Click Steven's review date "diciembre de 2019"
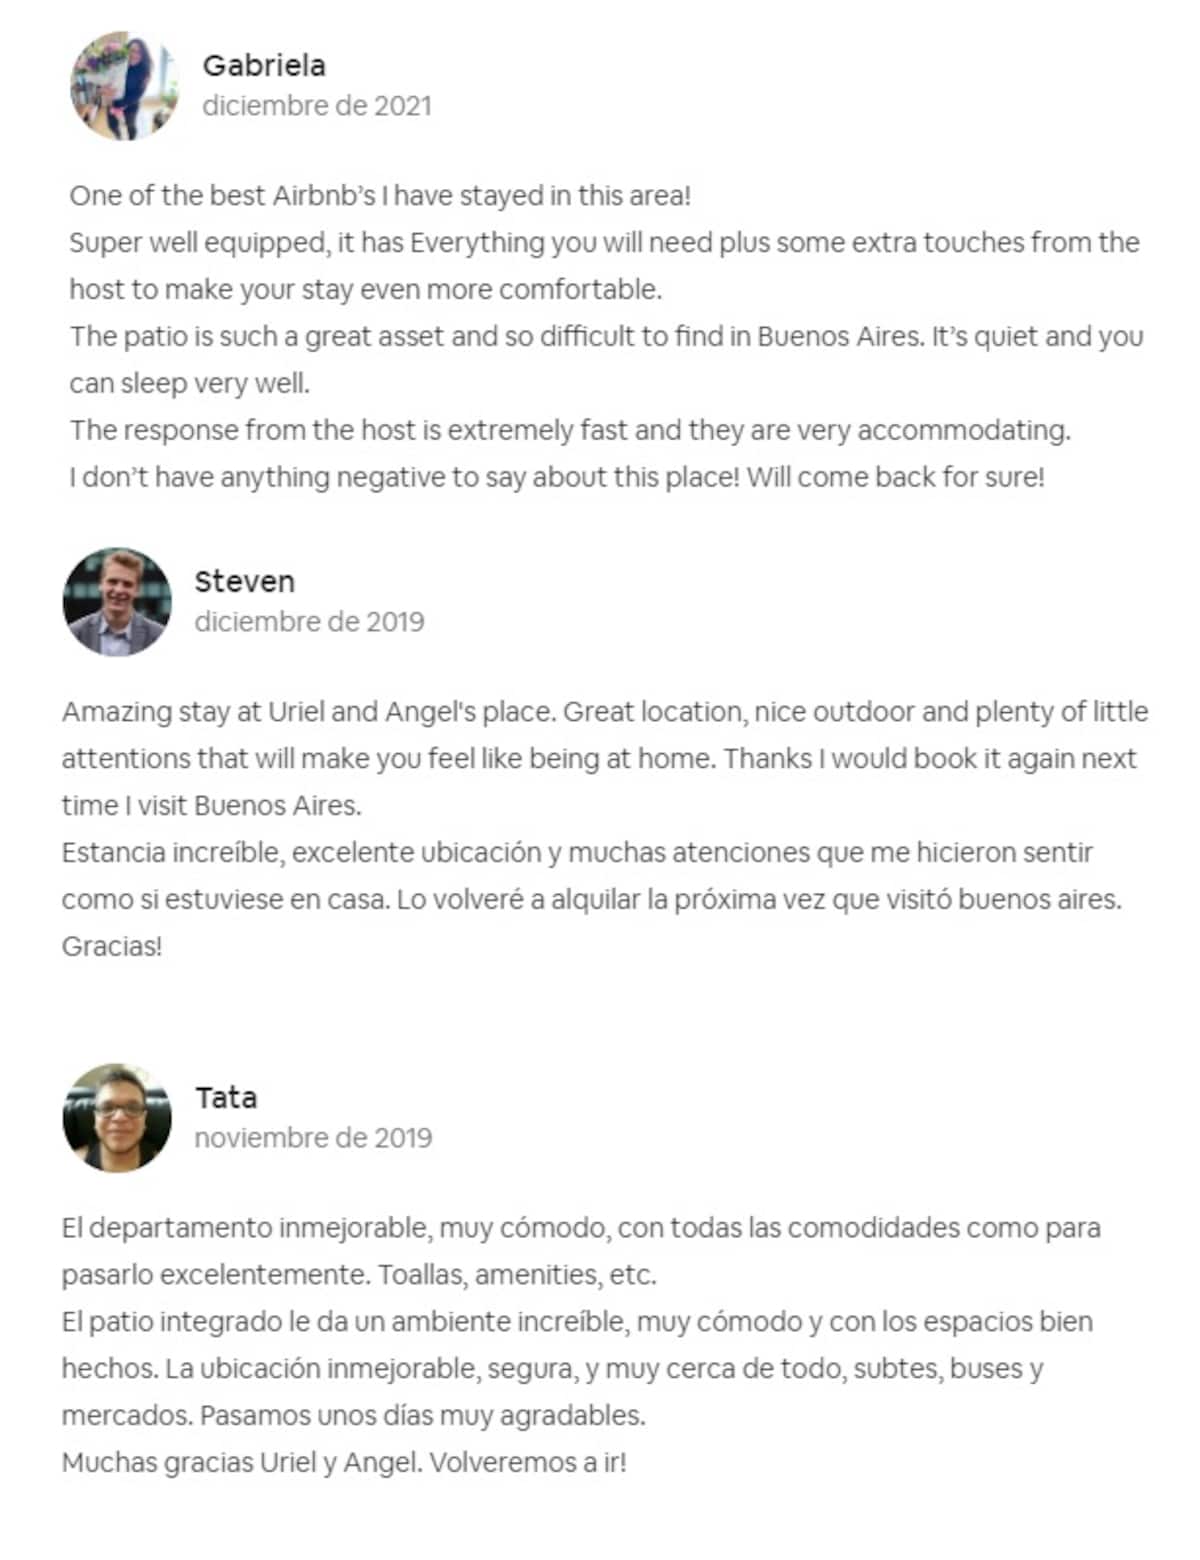The height and width of the screenshot is (1560, 1200). click(x=309, y=622)
